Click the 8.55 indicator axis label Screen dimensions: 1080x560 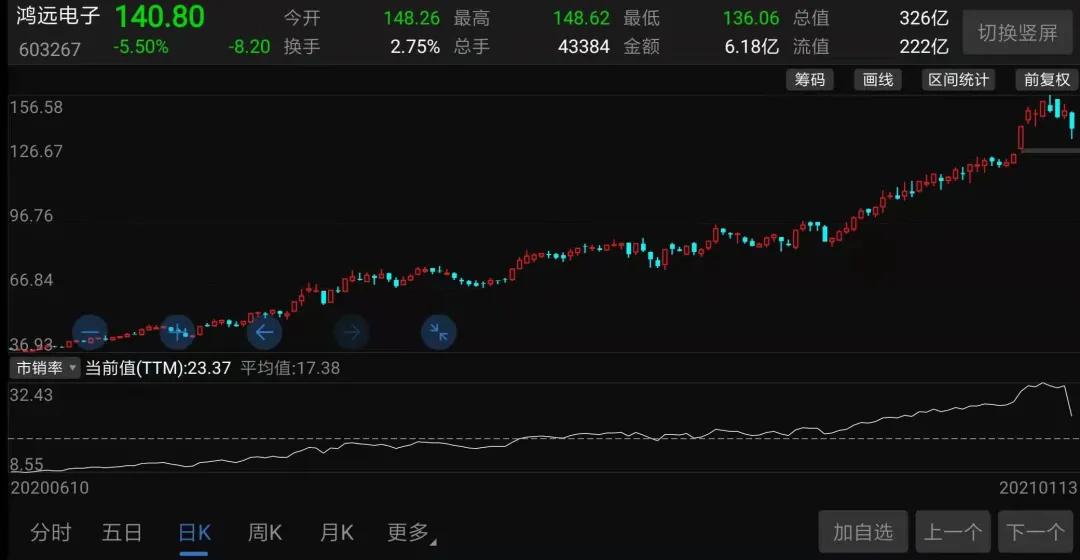[26, 464]
